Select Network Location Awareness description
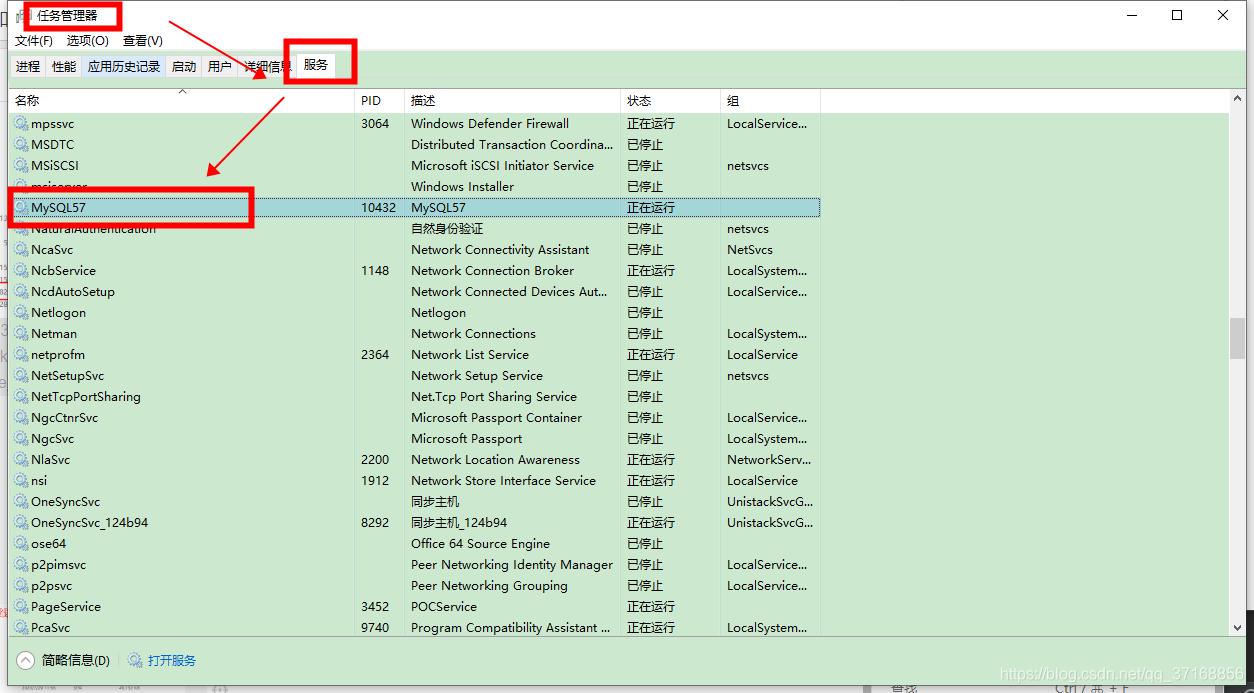 pos(495,460)
